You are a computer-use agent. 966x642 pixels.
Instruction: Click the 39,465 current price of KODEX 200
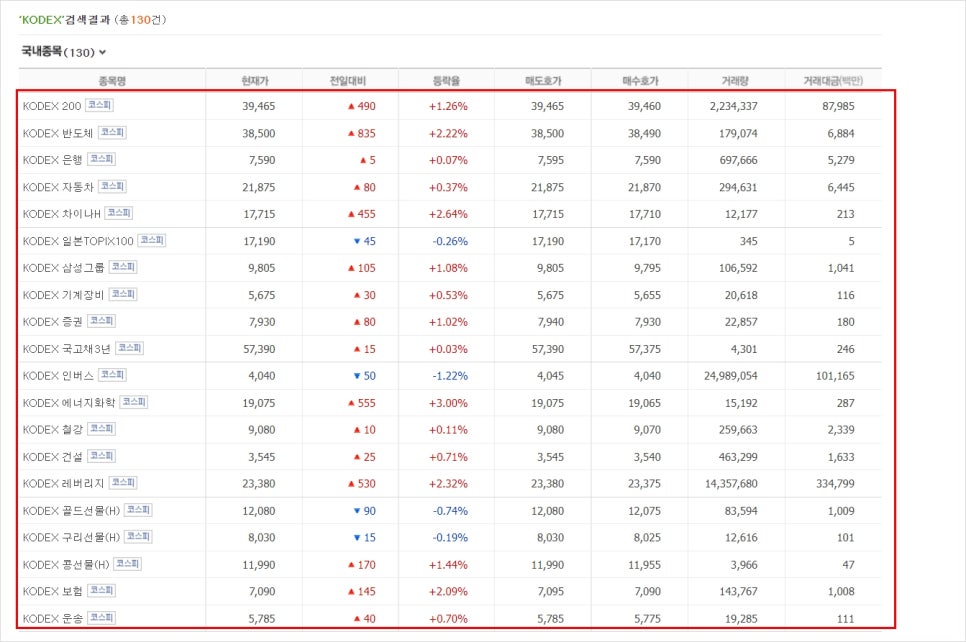click(259, 106)
